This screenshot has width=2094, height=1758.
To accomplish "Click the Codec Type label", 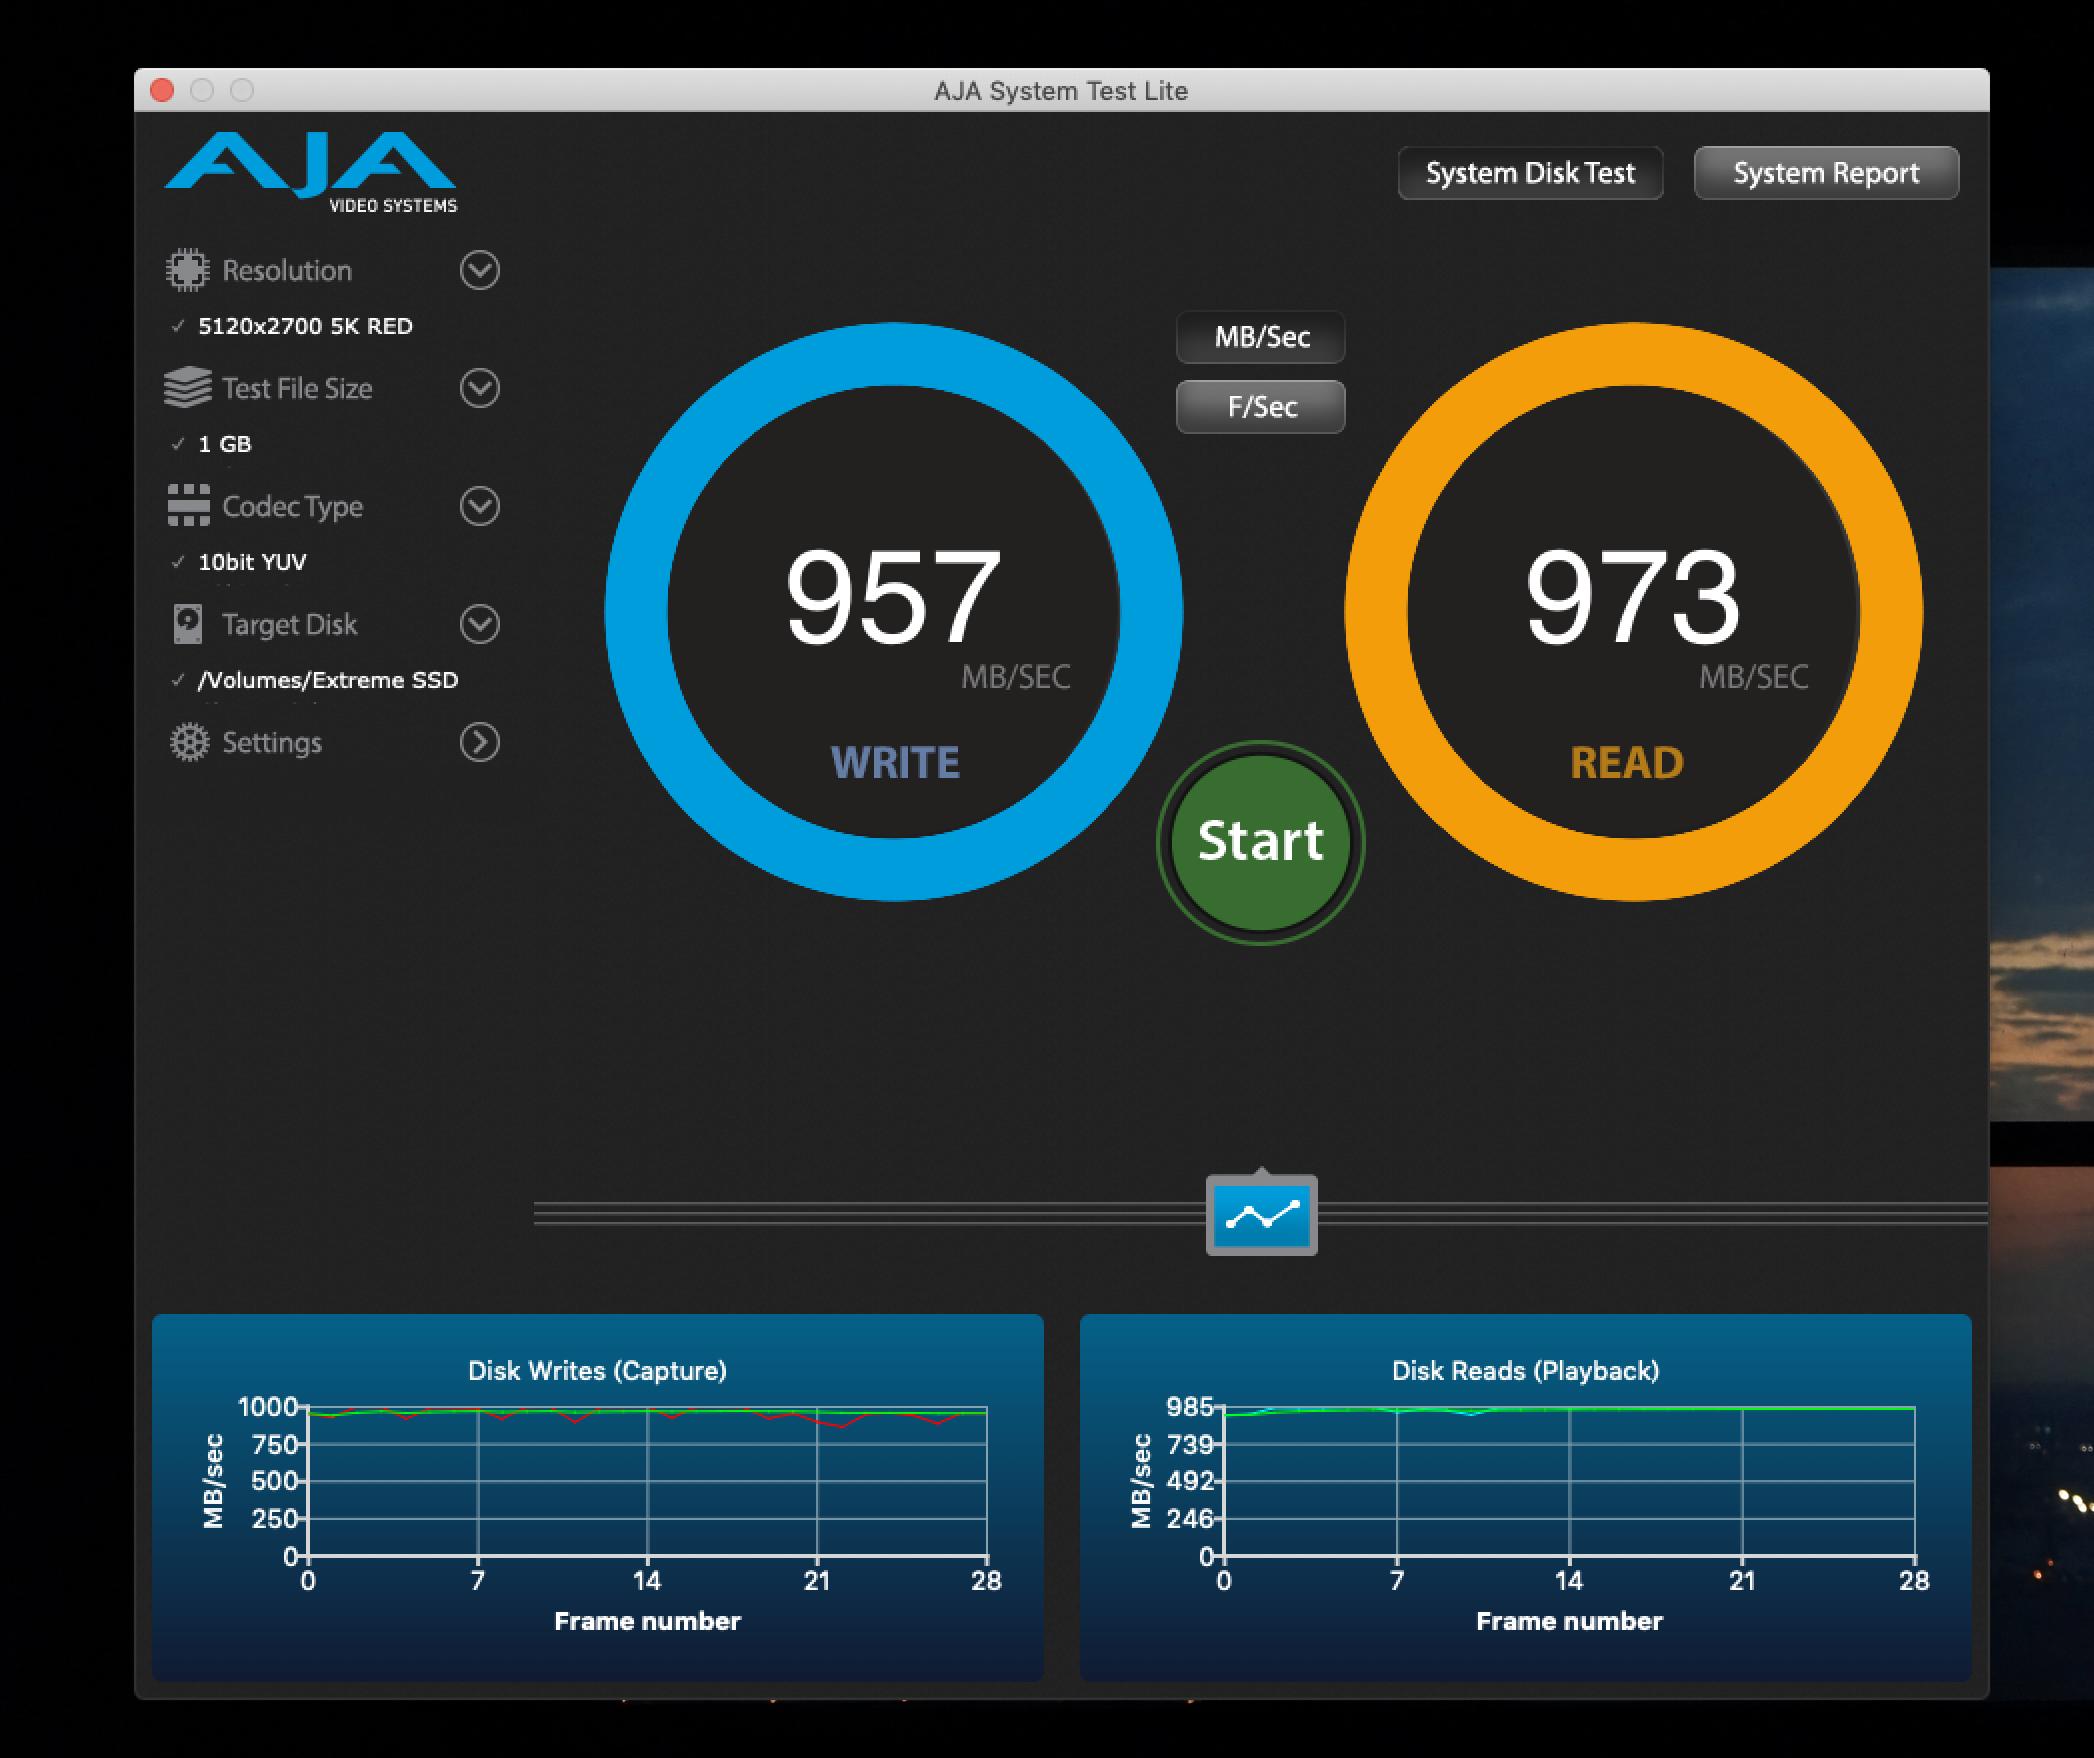I will tap(293, 507).
